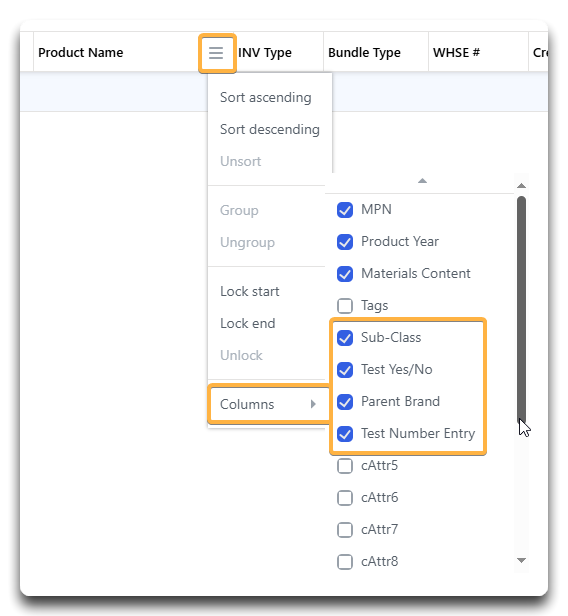Click the scrollbar down arrow button
568x616 pixels.
(x=521, y=560)
